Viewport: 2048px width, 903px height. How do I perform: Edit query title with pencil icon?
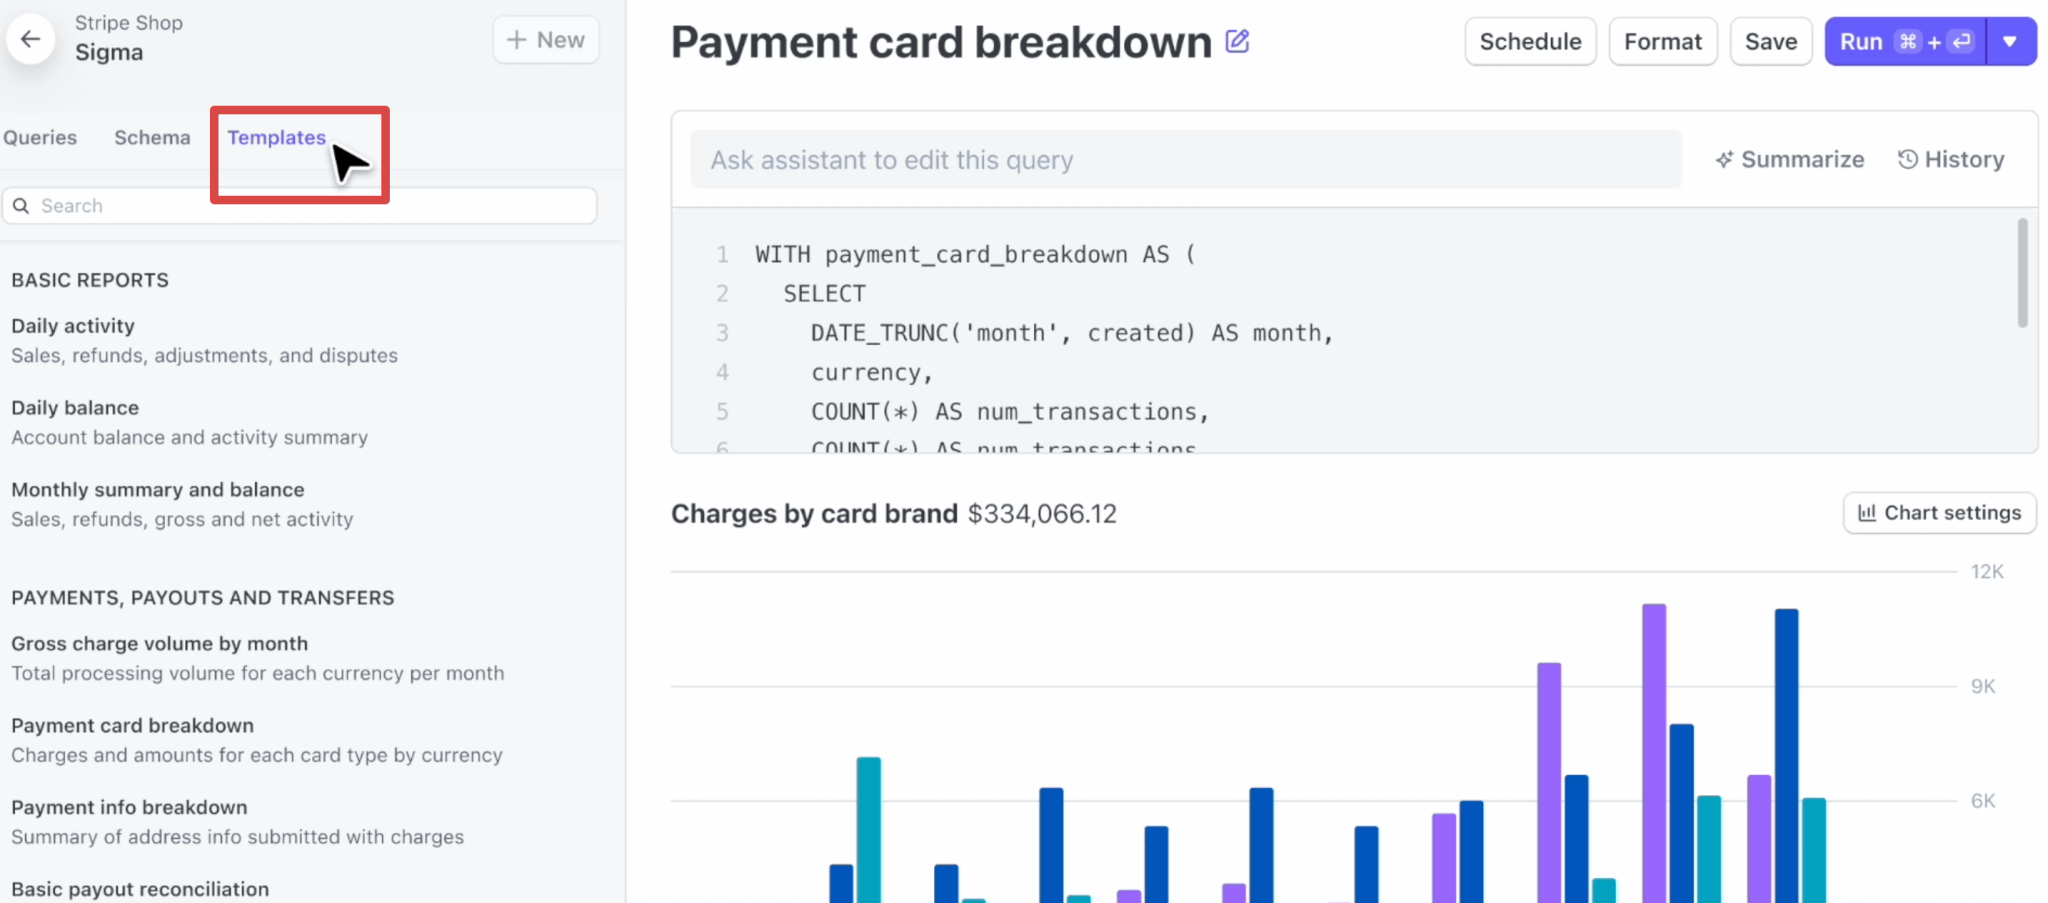1237,41
